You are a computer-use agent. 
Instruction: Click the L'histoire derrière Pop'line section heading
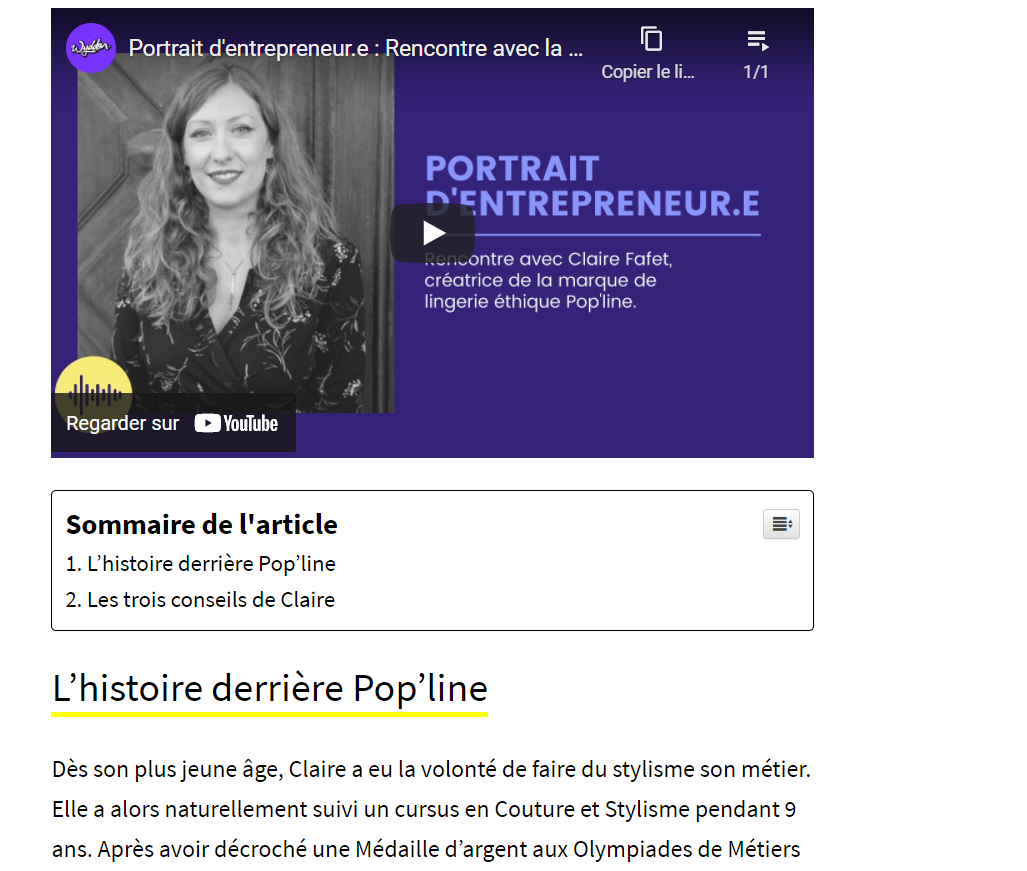pyautogui.click(x=270, y=689)
